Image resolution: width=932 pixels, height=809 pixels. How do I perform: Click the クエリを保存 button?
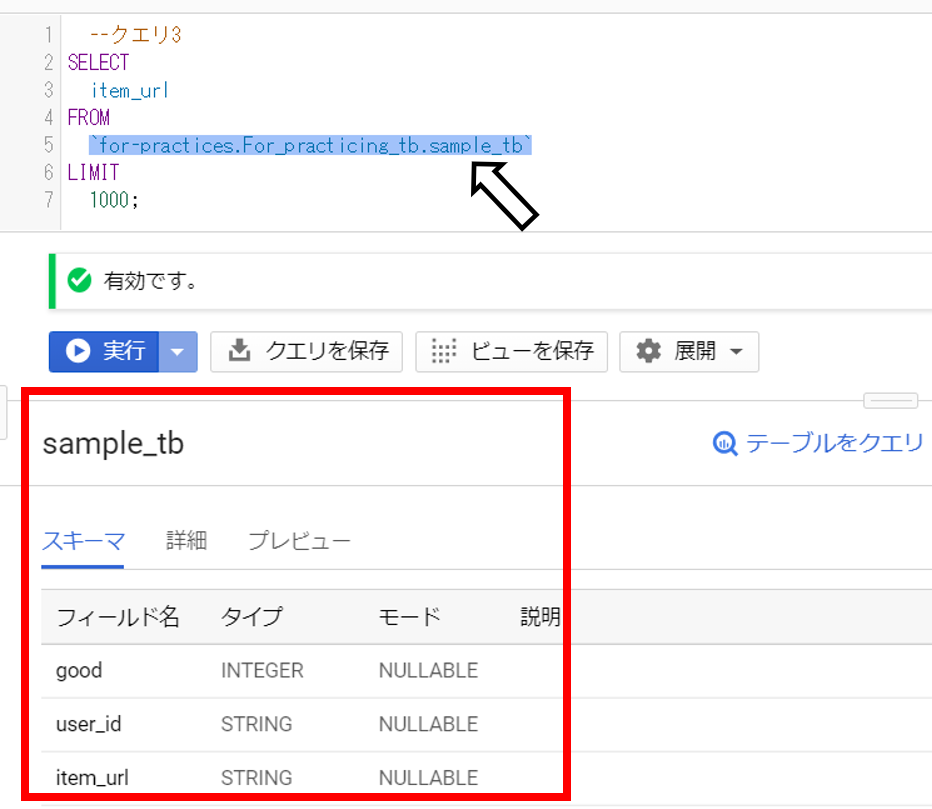306,352
